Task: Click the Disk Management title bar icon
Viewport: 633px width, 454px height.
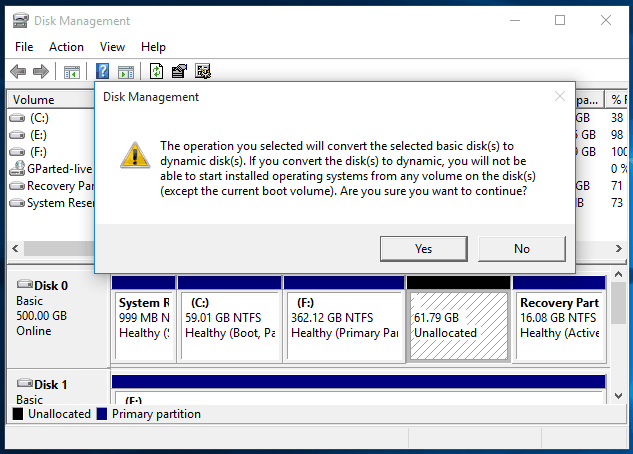Action: coord(21,20)
